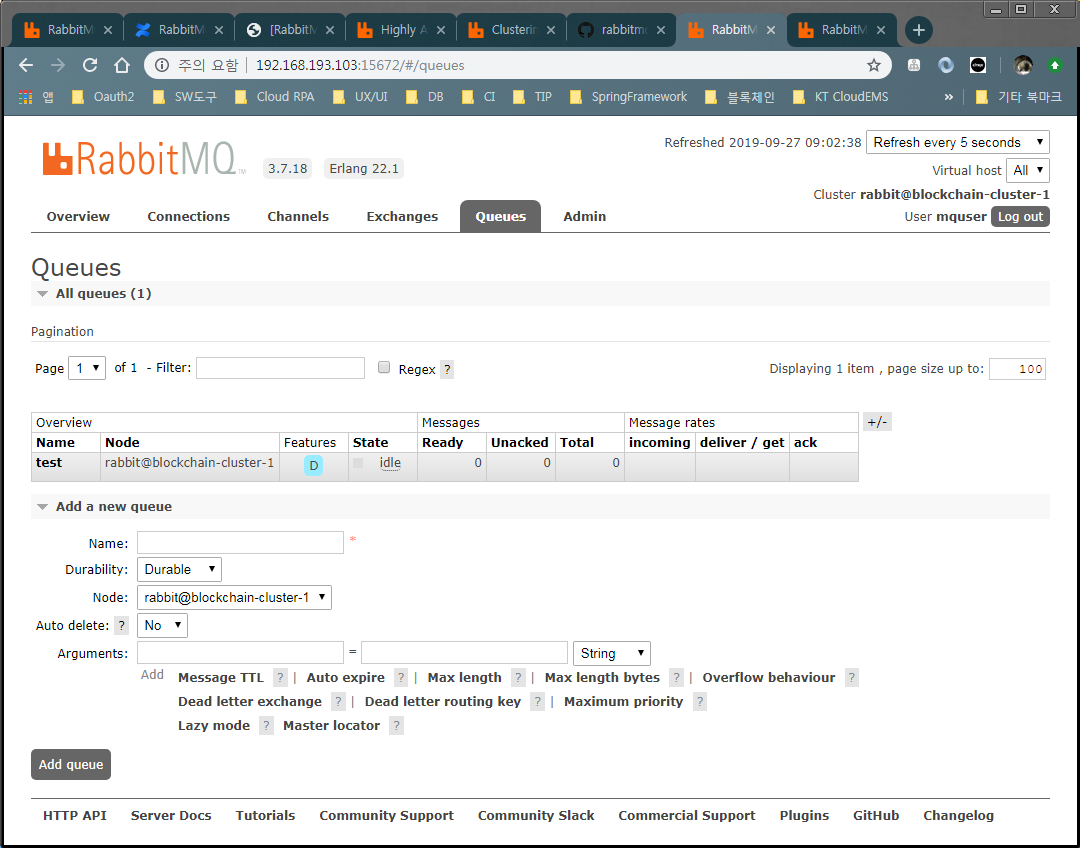This screenshot has width=1080, height=848.
Task: Open Message TTL help question mark
Action: coord(280,678)
